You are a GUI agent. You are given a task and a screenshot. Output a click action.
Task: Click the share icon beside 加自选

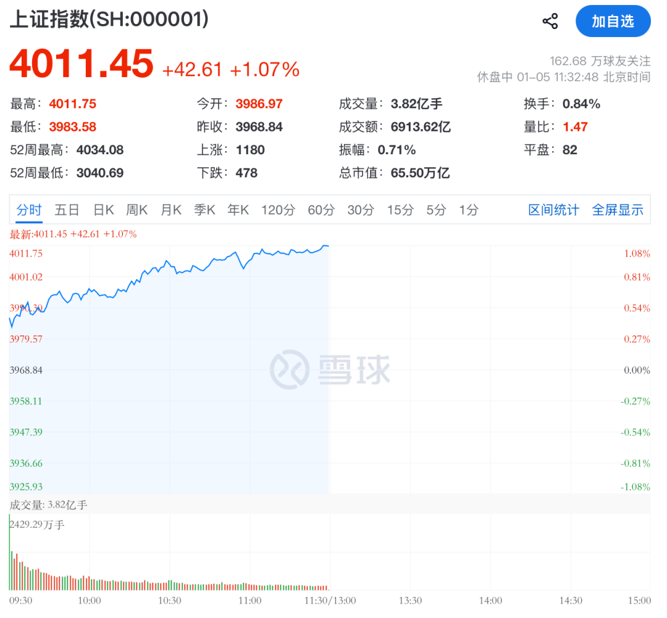coord(550,21)
